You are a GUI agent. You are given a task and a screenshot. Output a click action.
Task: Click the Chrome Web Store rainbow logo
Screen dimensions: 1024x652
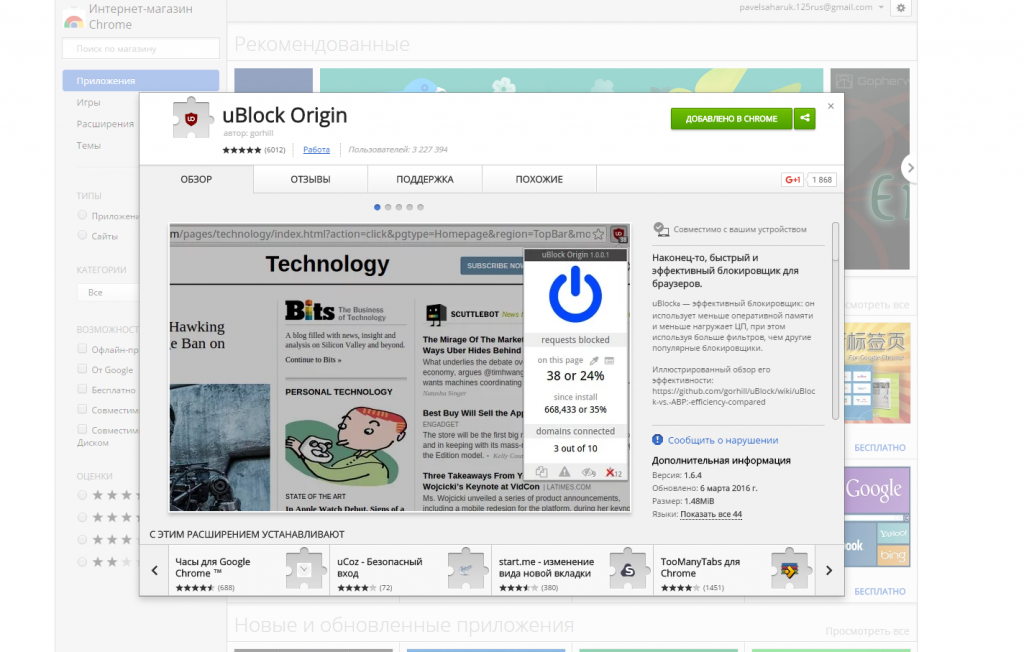74,22
